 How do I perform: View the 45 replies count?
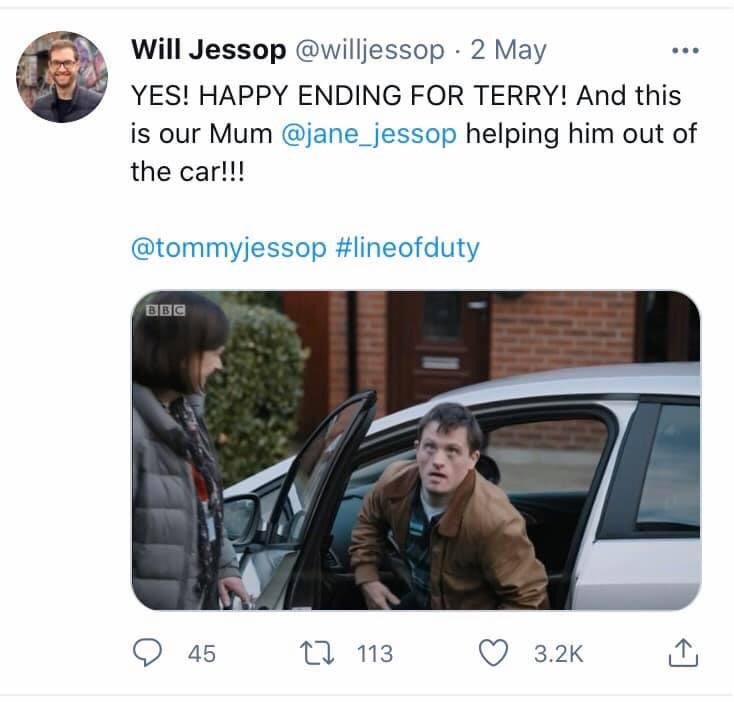[201, 654]
